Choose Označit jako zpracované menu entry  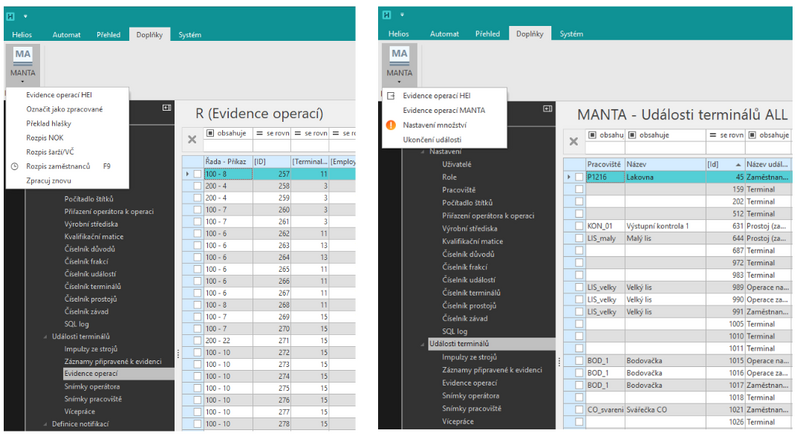coord(64,109)
